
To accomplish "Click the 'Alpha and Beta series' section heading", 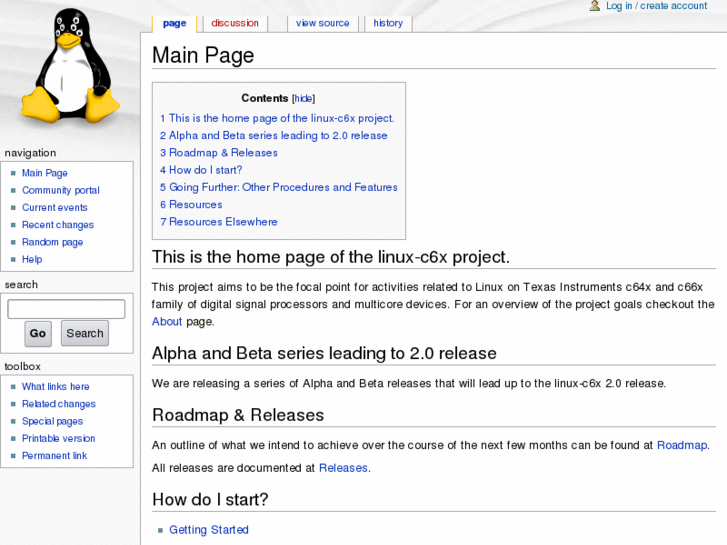I will click(x=324, y=353).
